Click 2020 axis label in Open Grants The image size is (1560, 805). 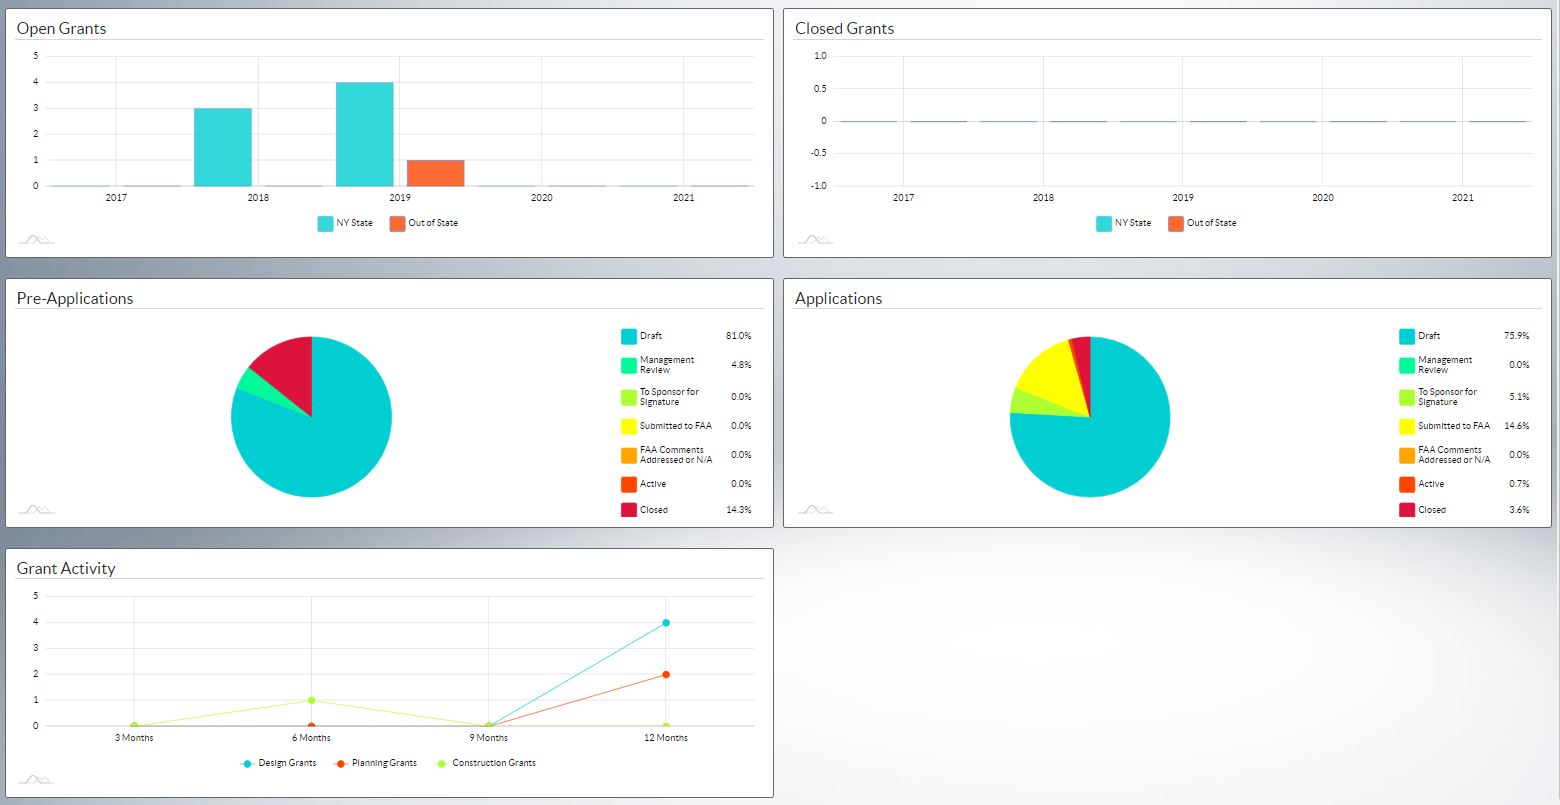pyautogui.click(x=542, y=198)
